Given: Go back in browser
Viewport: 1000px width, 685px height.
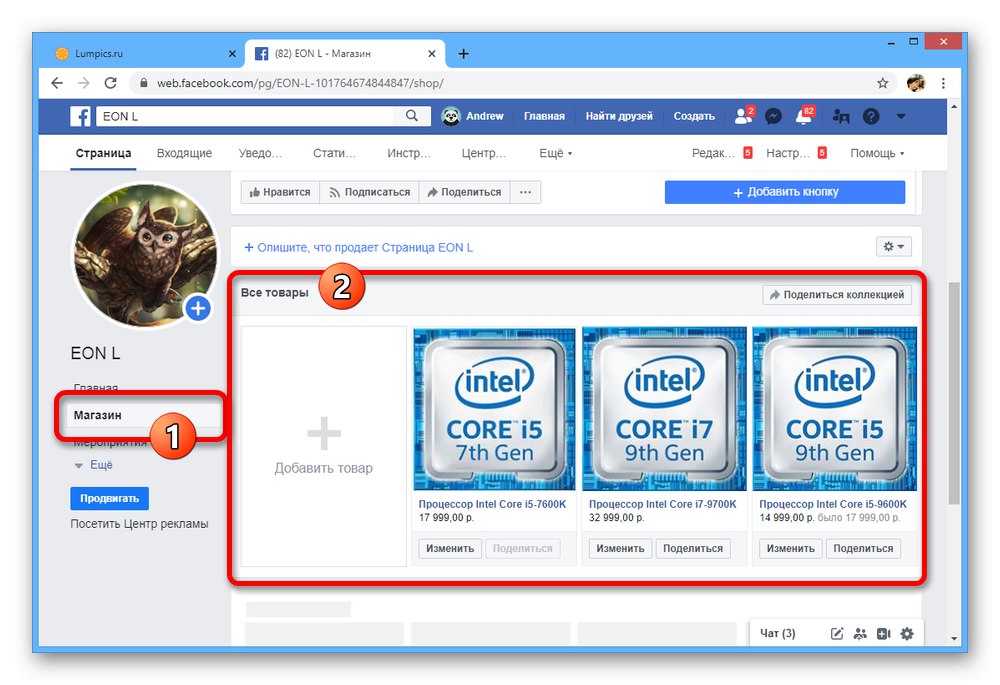Looking at the screenshot, I should pos(57,83).
